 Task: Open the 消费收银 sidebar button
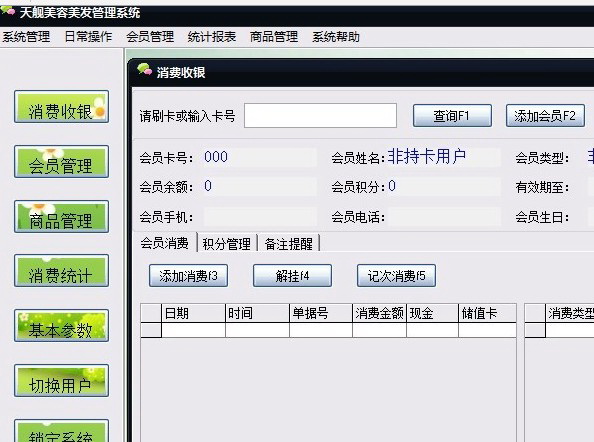(x=61, y=106)
